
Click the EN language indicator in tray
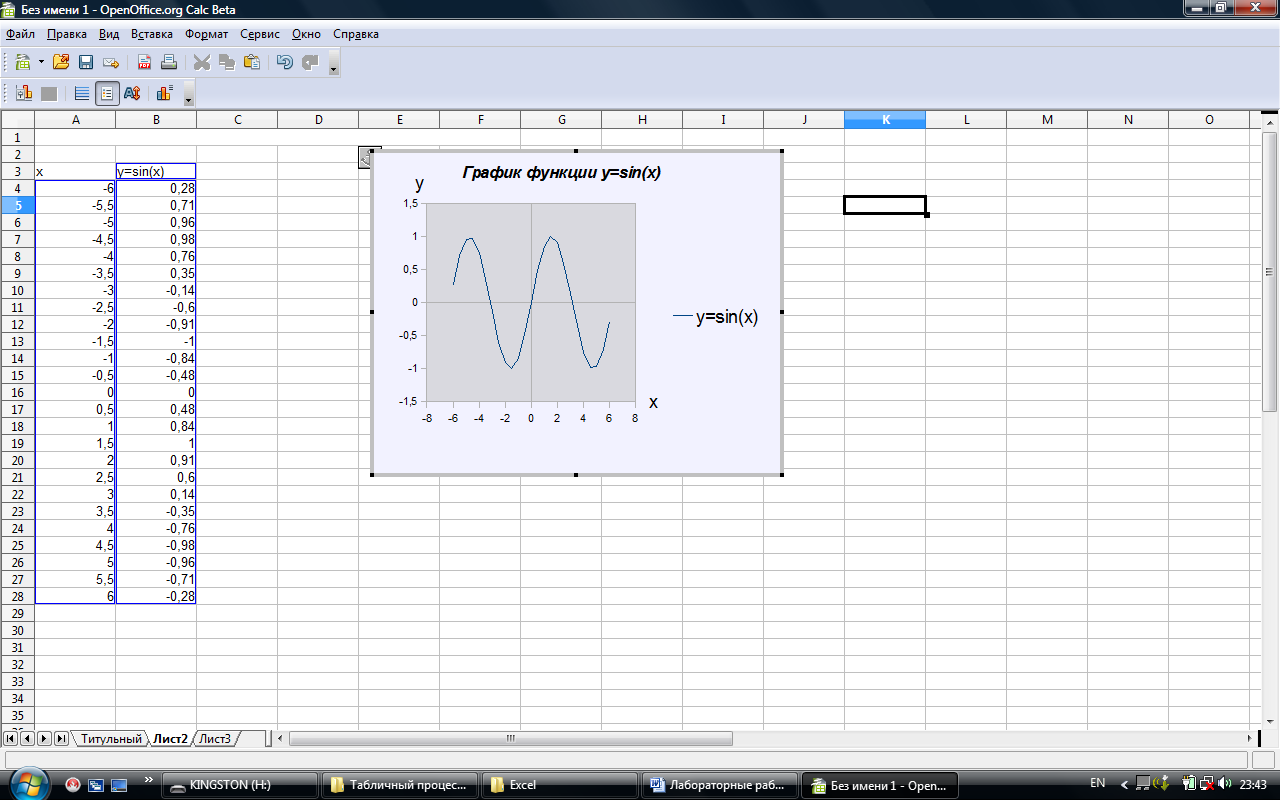(1097, 783)
